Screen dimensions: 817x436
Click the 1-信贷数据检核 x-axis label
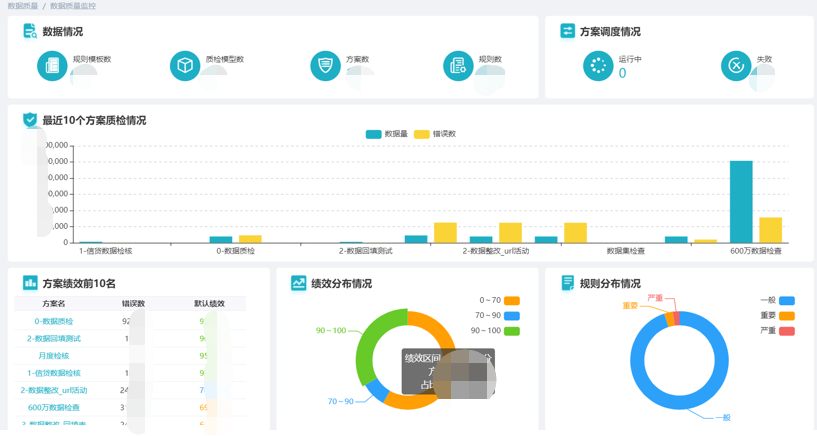coord(106,251)
